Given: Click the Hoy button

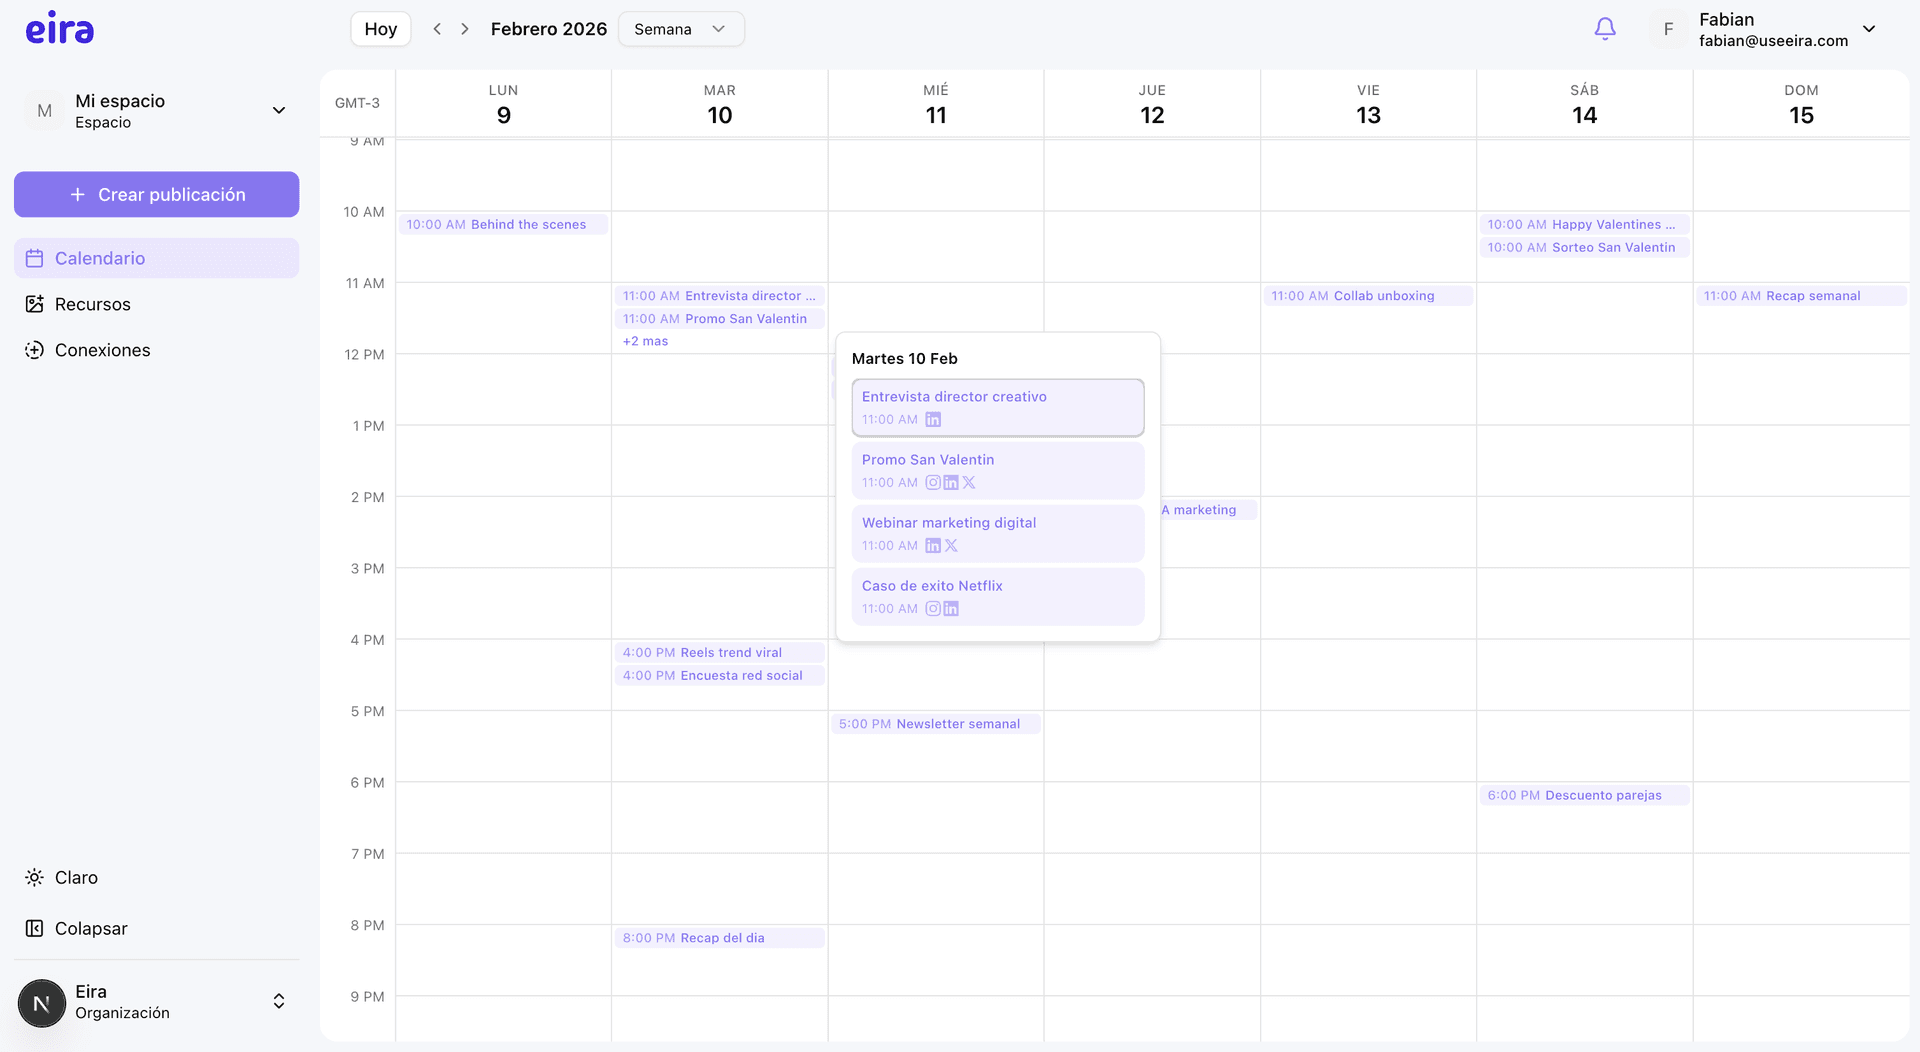Looking at the screenshot, I should (x=380, y=29).
